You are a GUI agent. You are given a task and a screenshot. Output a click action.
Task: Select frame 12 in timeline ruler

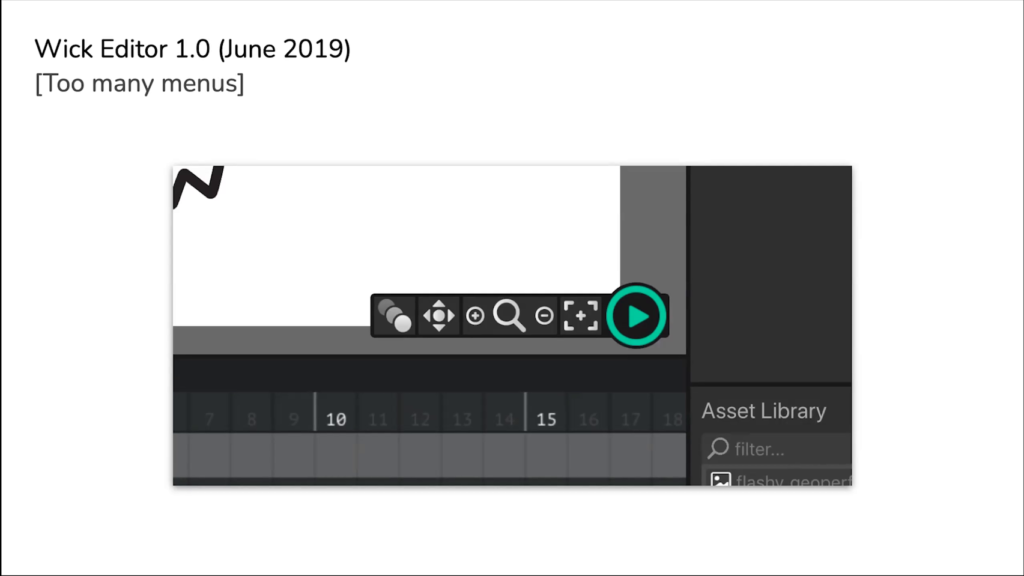pyautogui.click(x=420, y=419)
